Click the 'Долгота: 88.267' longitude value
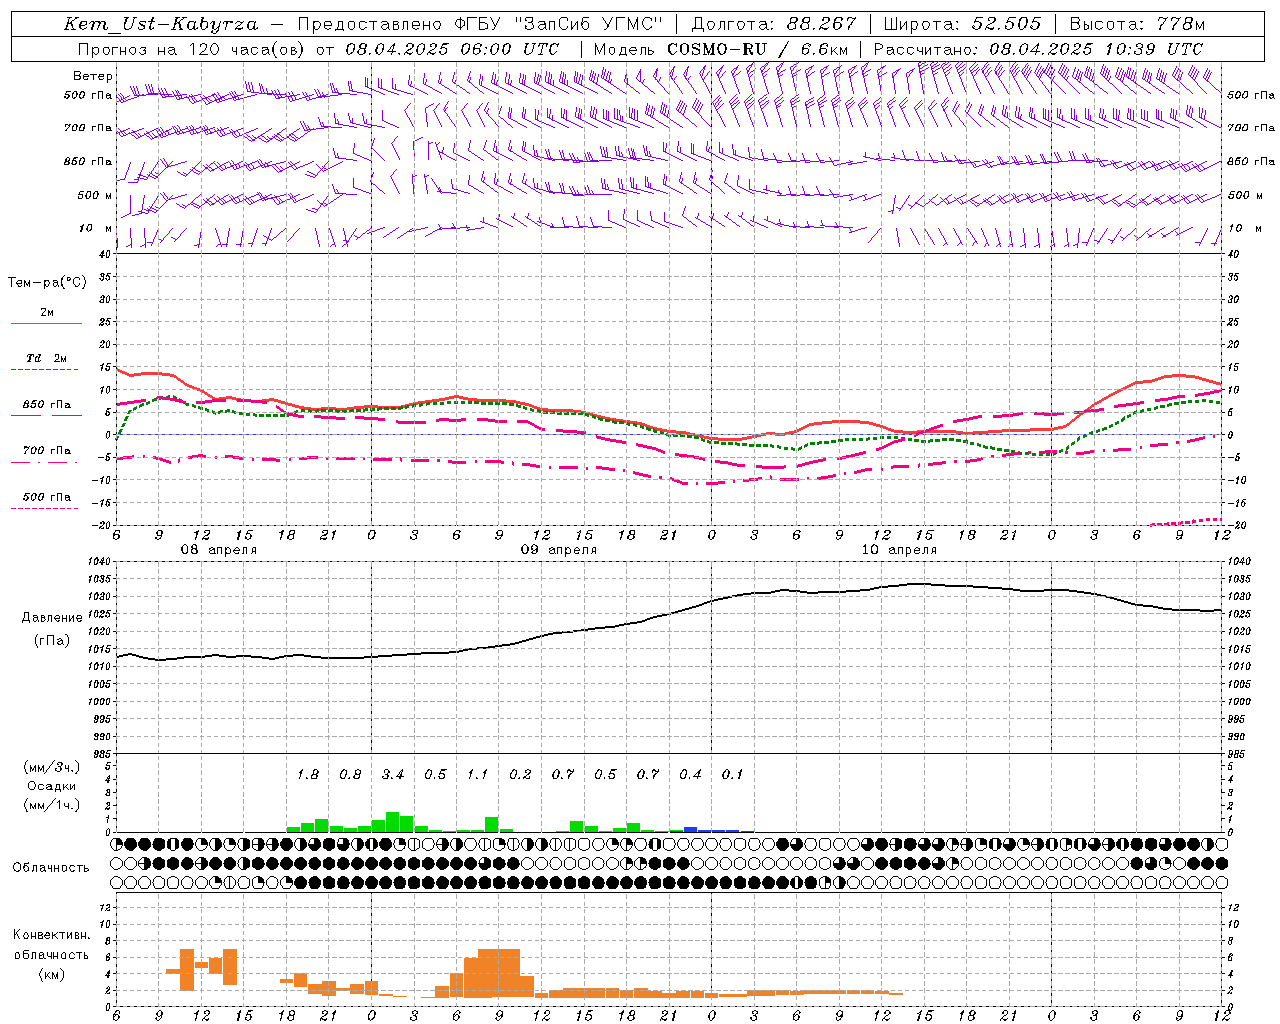 pos(774,24)
